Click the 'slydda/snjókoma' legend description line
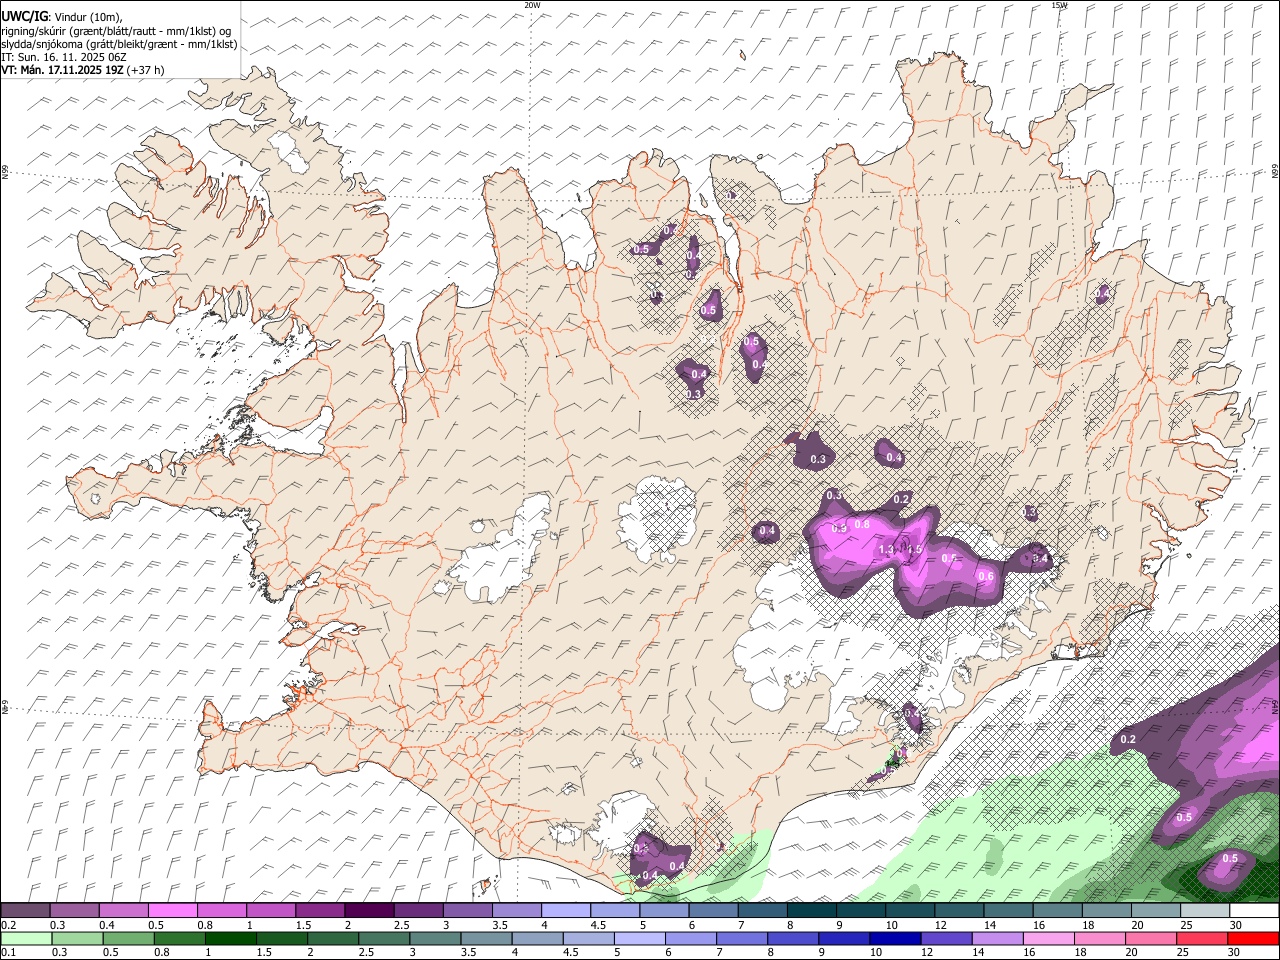 click(x=119, y=44)
